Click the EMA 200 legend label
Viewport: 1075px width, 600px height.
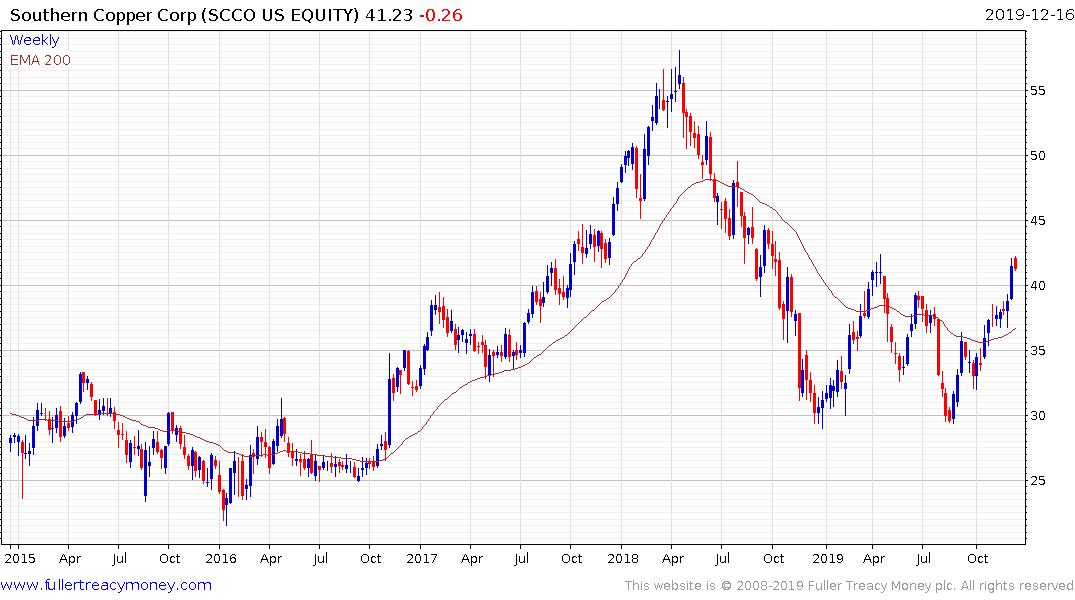[x=40, y=60]
